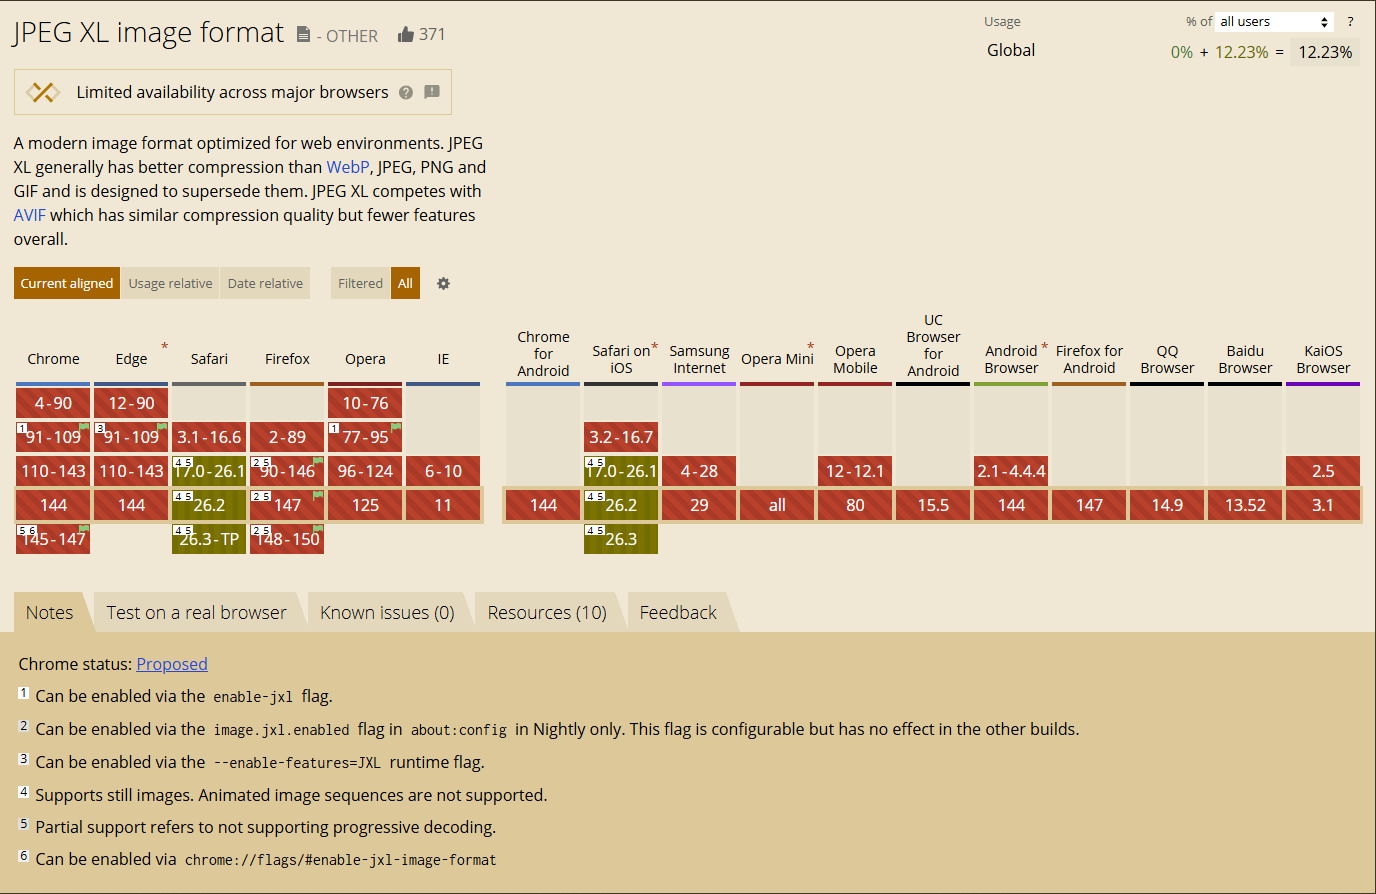
Task: Click the settings gear icon beside All
Action: tap(443, 284)
